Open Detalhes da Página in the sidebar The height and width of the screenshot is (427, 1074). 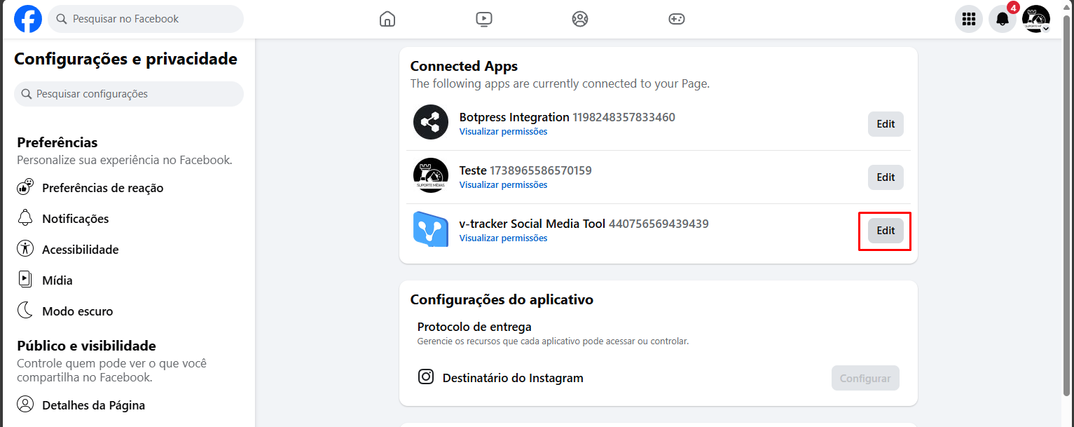pyautogui.click(x=93, y=405)
